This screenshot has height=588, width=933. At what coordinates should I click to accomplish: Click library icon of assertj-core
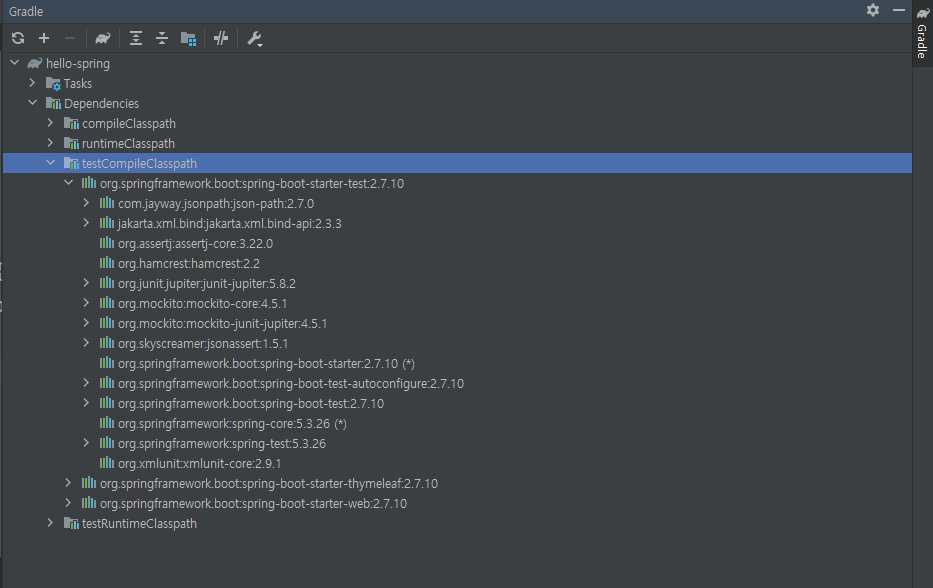pyautogui.click(x=107, y=243)
